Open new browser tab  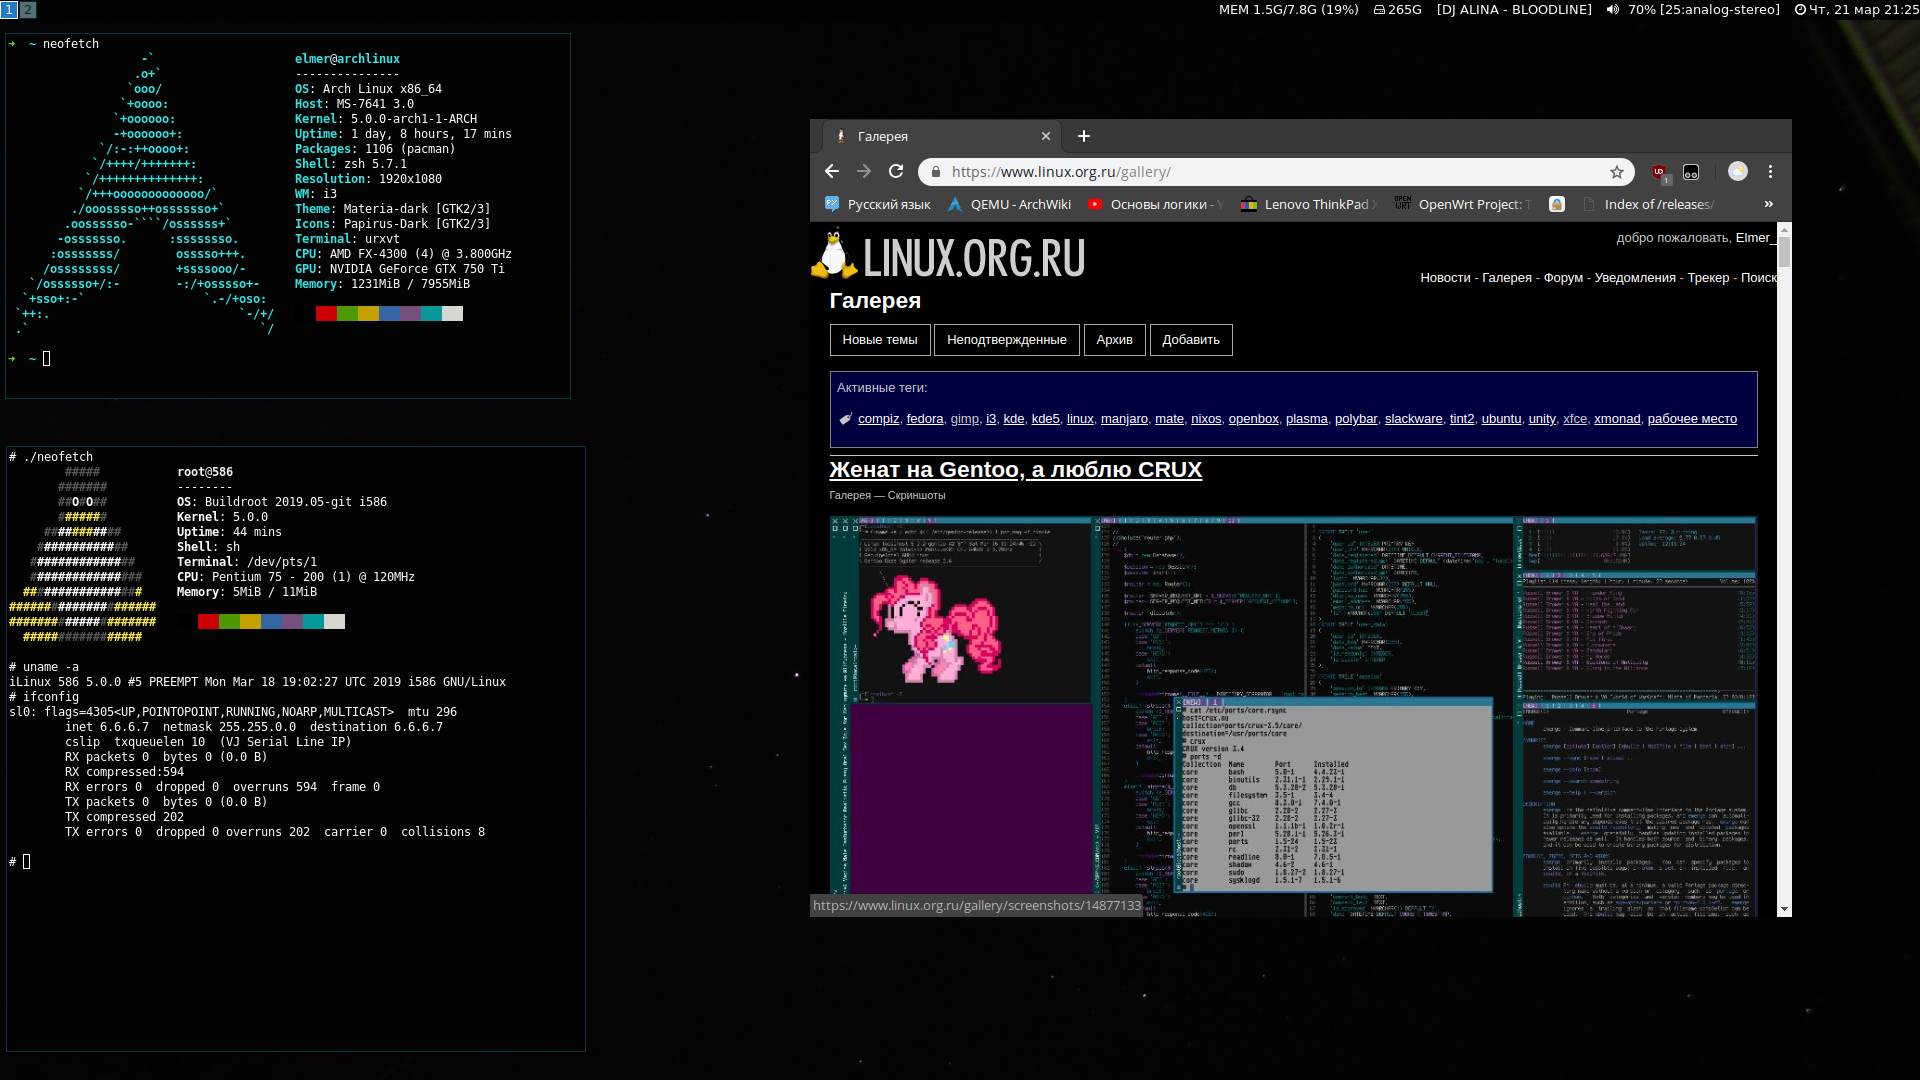point(1084,136)
